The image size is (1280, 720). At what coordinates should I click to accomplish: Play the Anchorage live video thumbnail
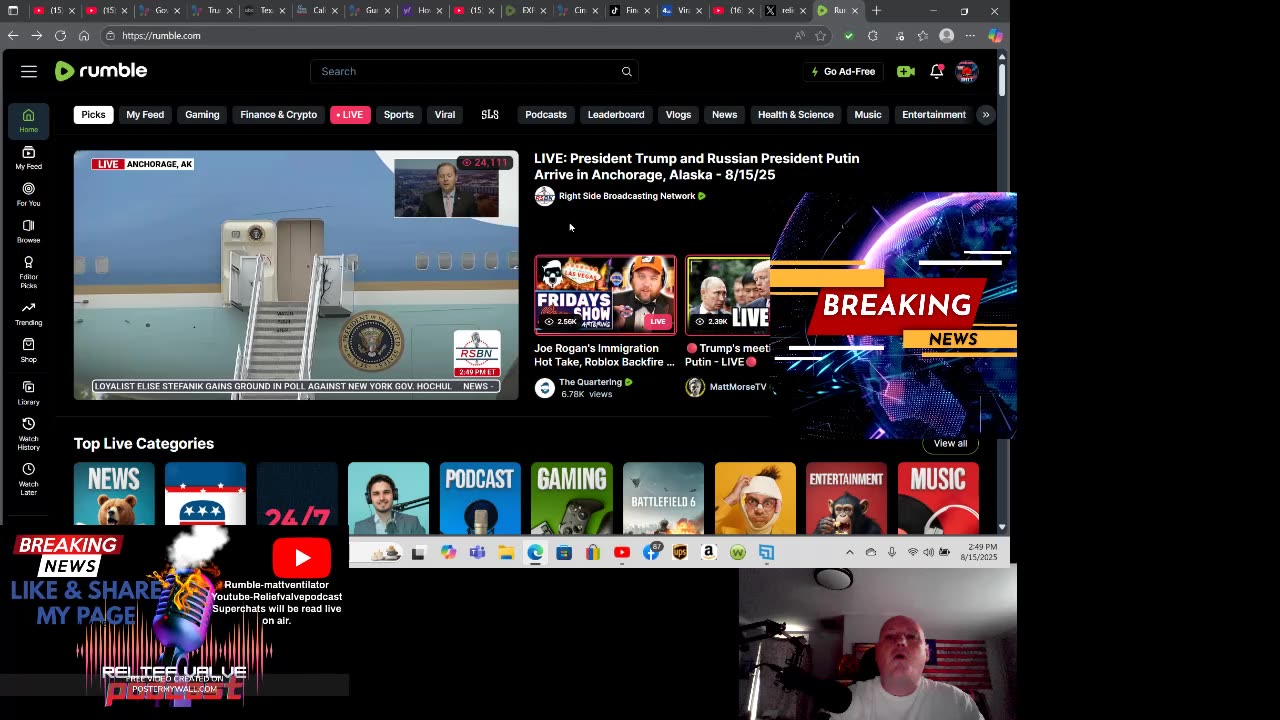(296, 275)
